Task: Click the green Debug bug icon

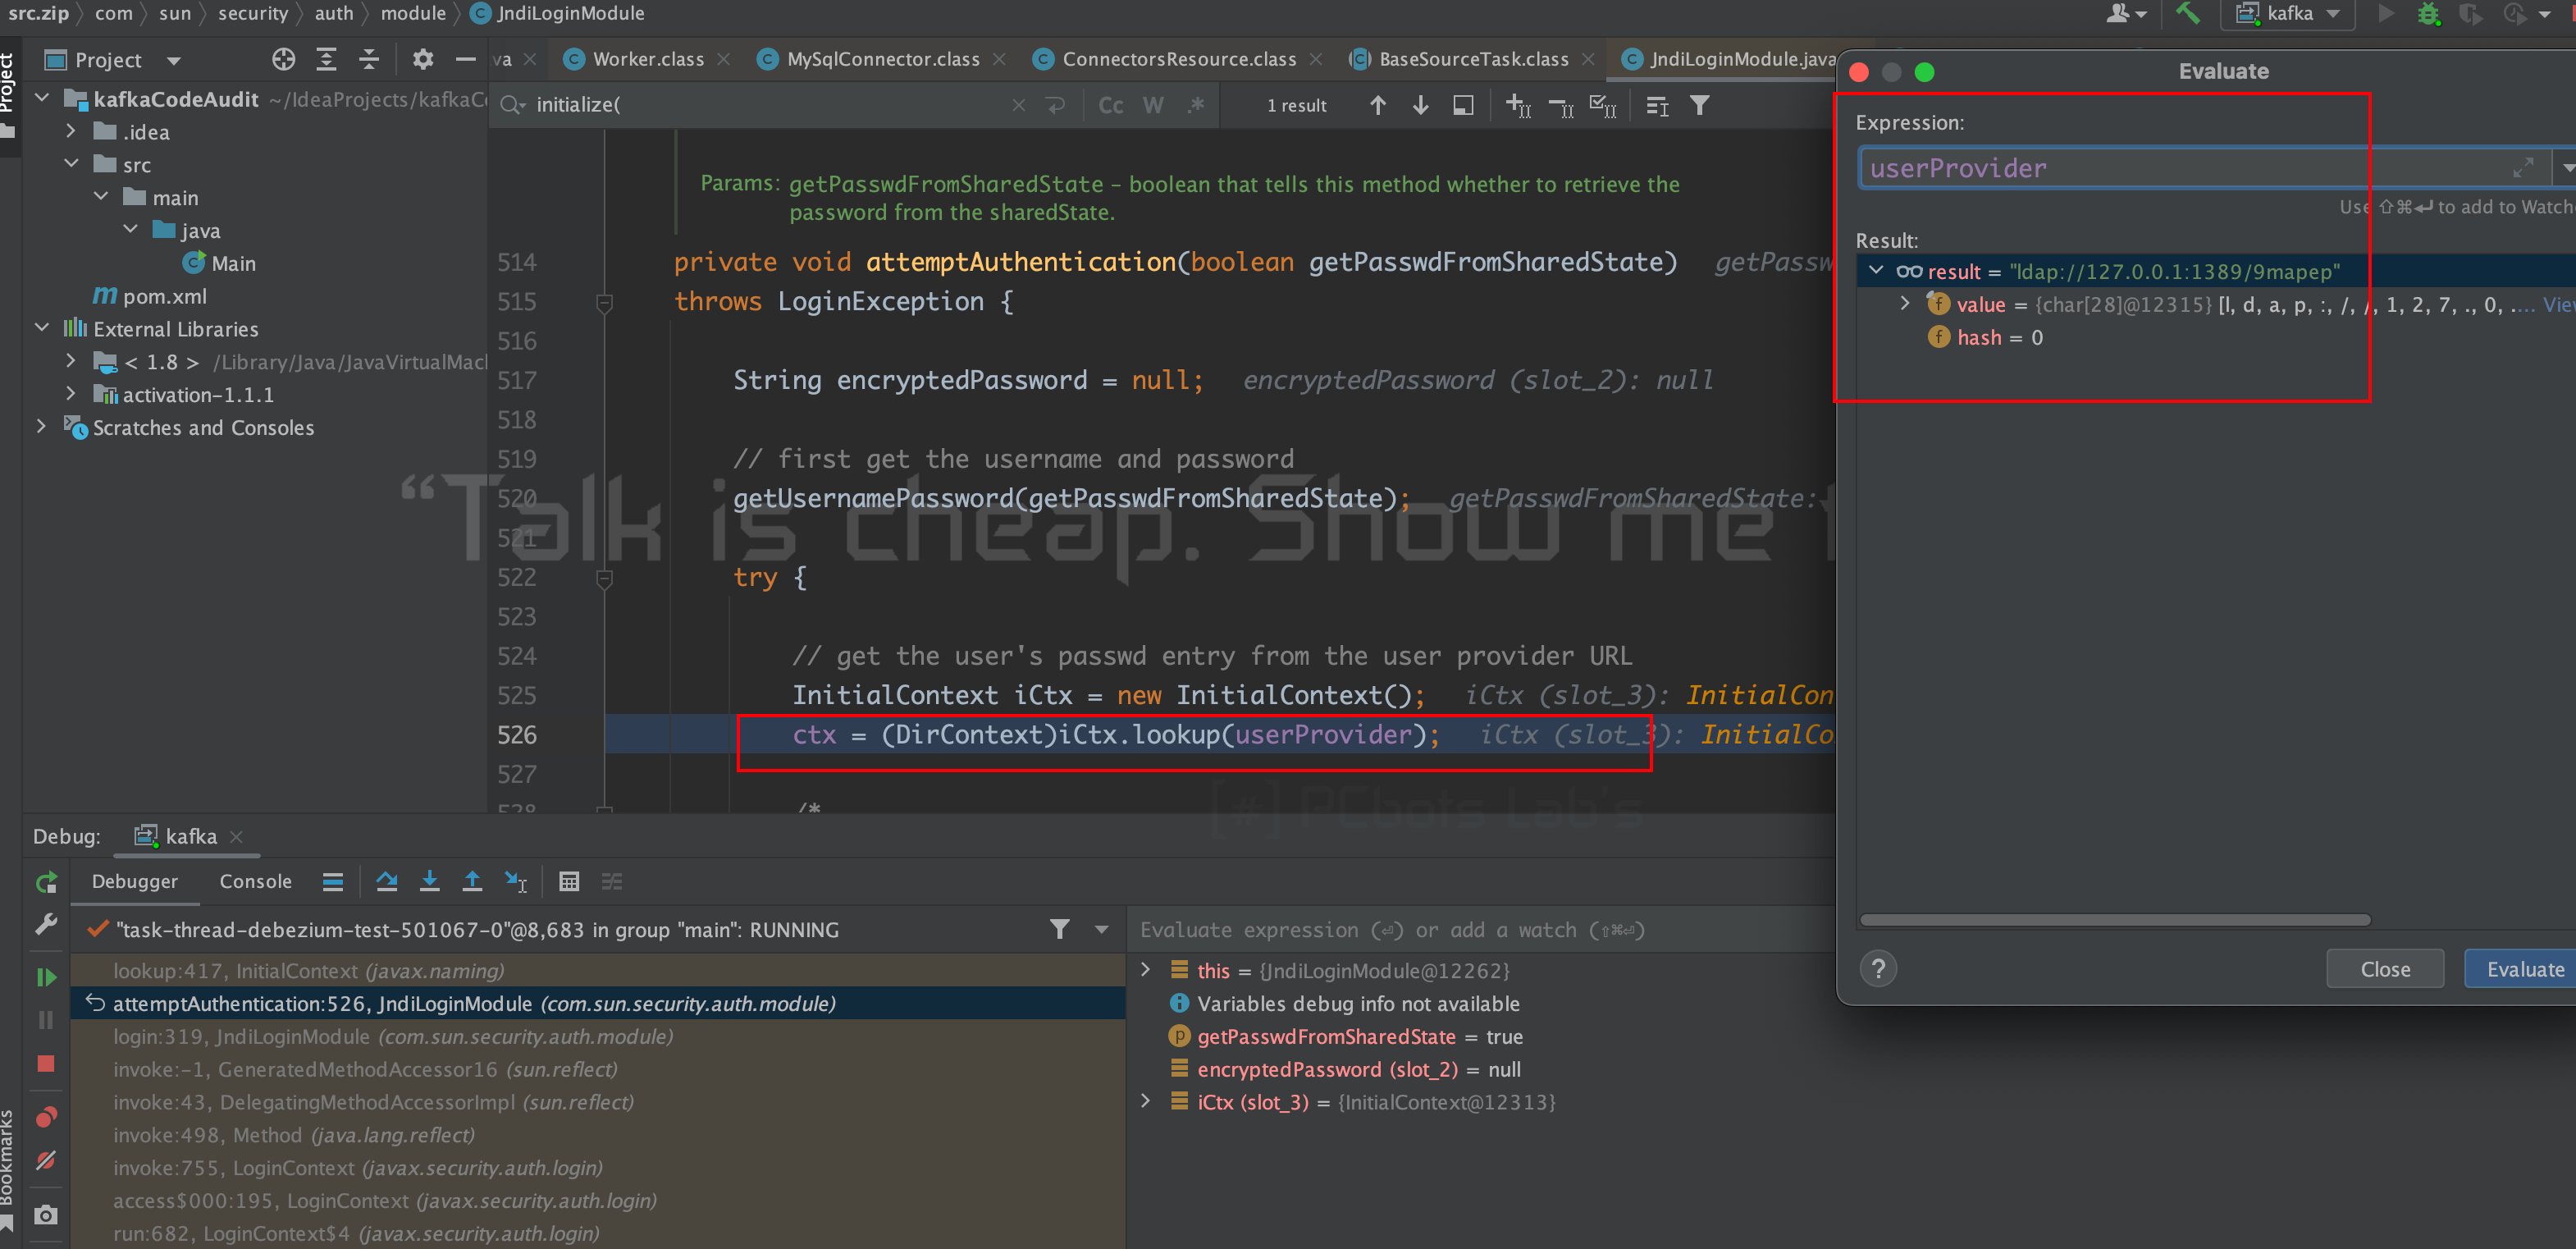Action: point(2428,14)
